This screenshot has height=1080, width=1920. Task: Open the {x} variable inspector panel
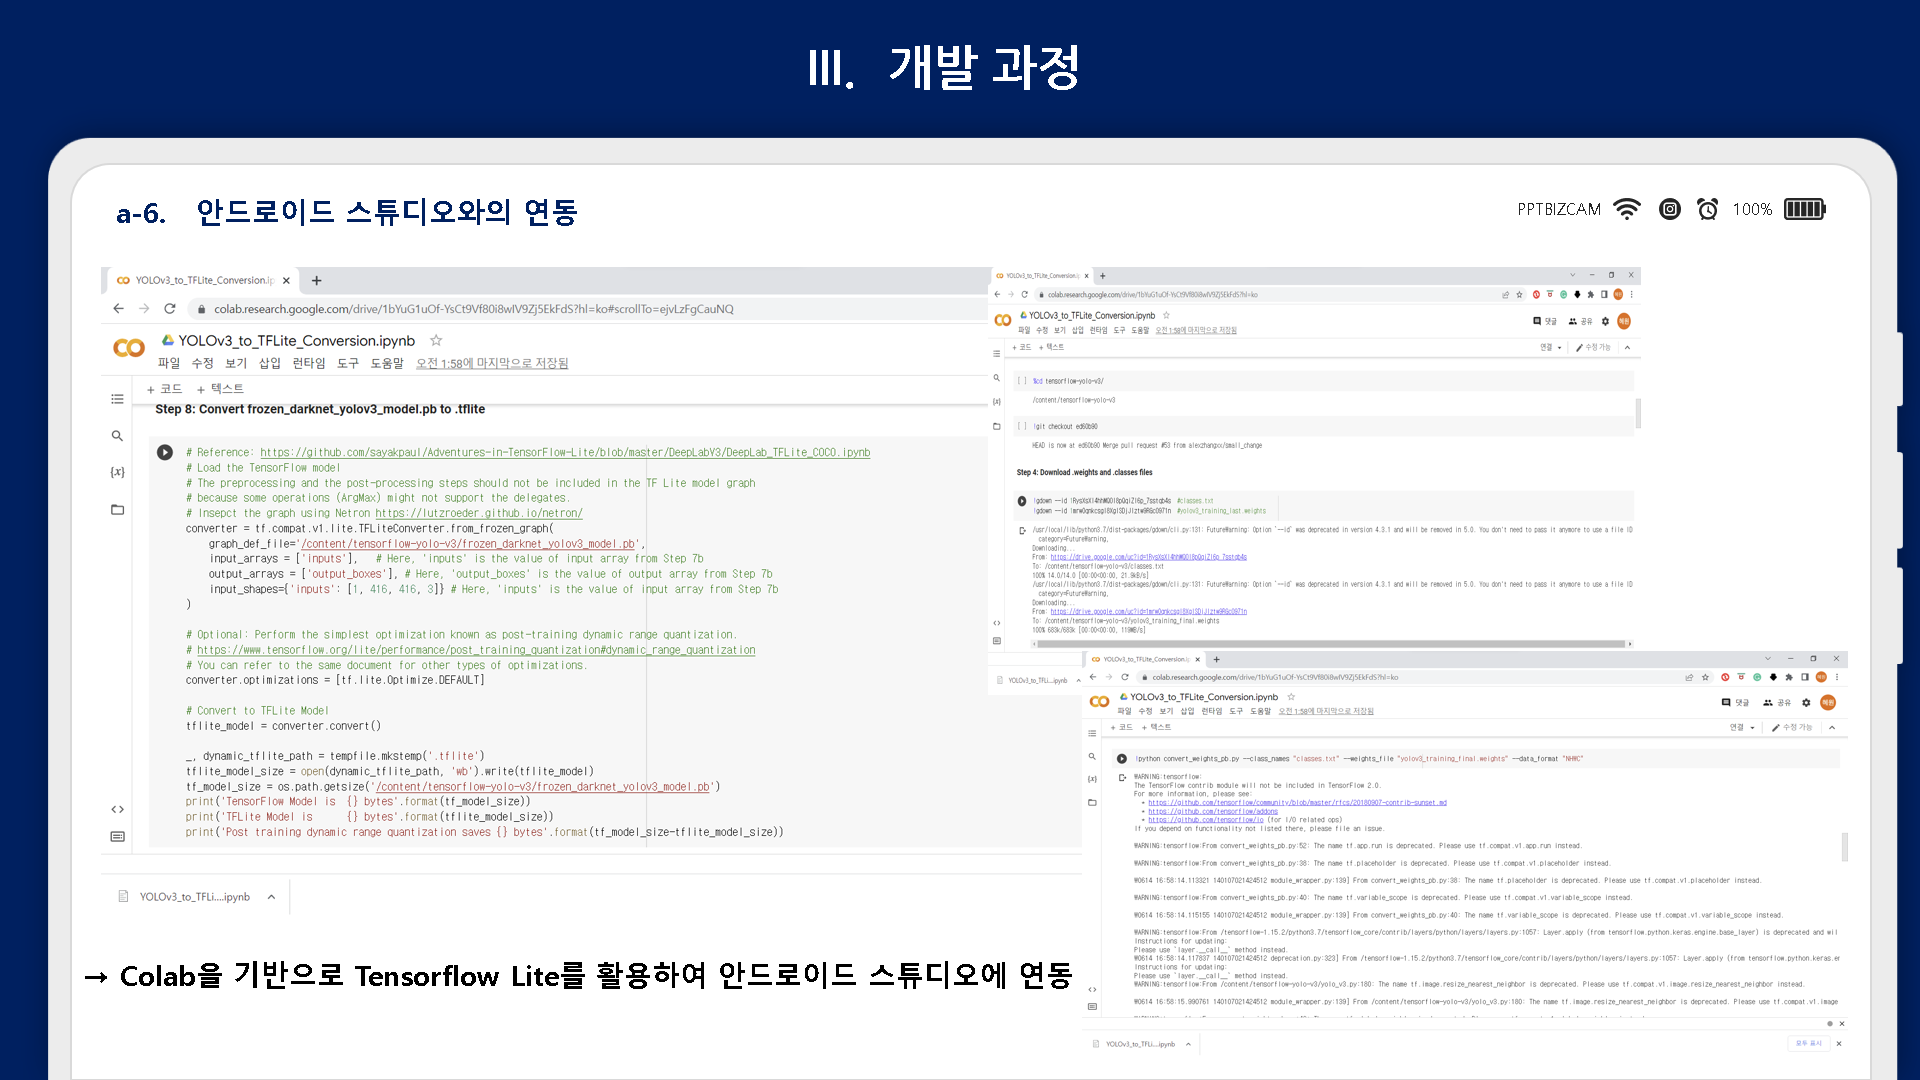117,472
